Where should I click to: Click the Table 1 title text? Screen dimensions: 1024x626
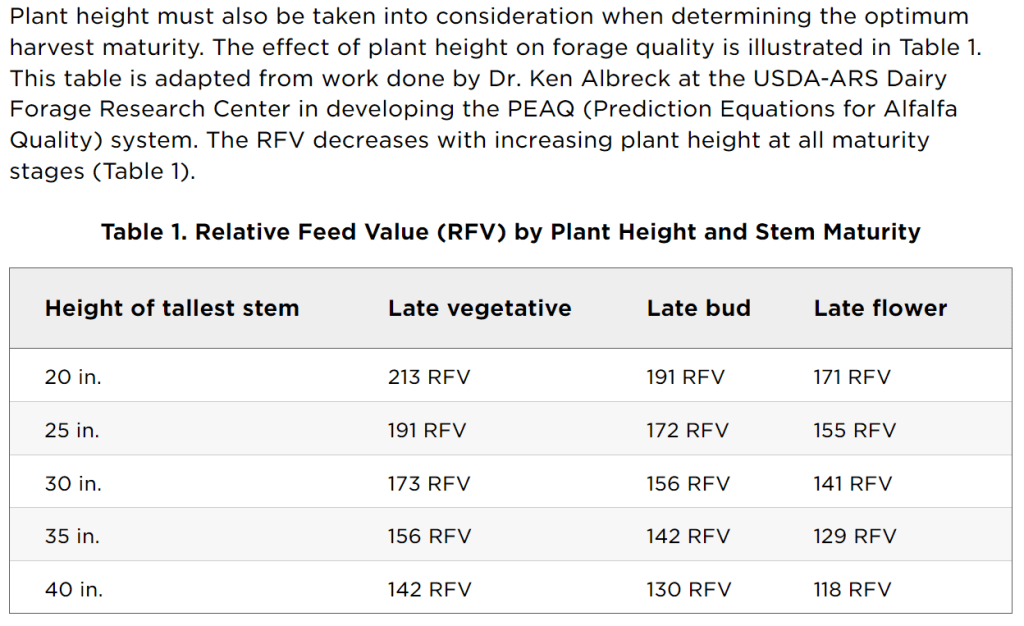tap(510, 232)
